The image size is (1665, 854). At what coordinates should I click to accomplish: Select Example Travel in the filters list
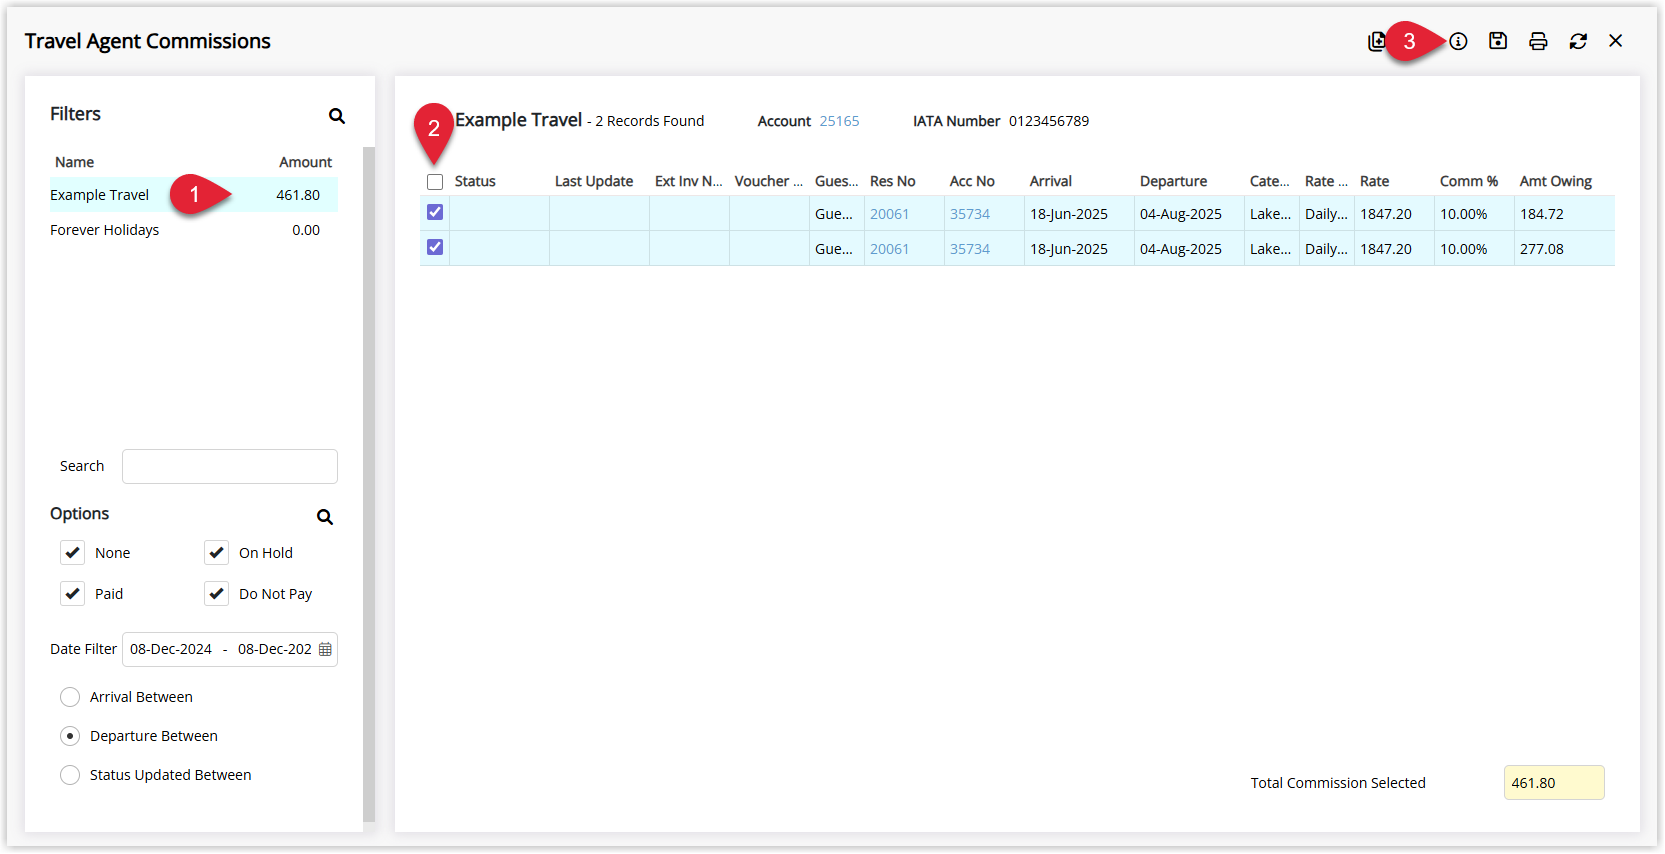click(194, 195)
